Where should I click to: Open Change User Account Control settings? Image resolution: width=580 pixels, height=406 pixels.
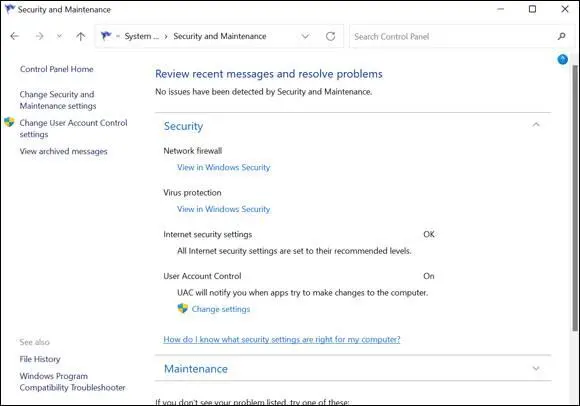73,128
